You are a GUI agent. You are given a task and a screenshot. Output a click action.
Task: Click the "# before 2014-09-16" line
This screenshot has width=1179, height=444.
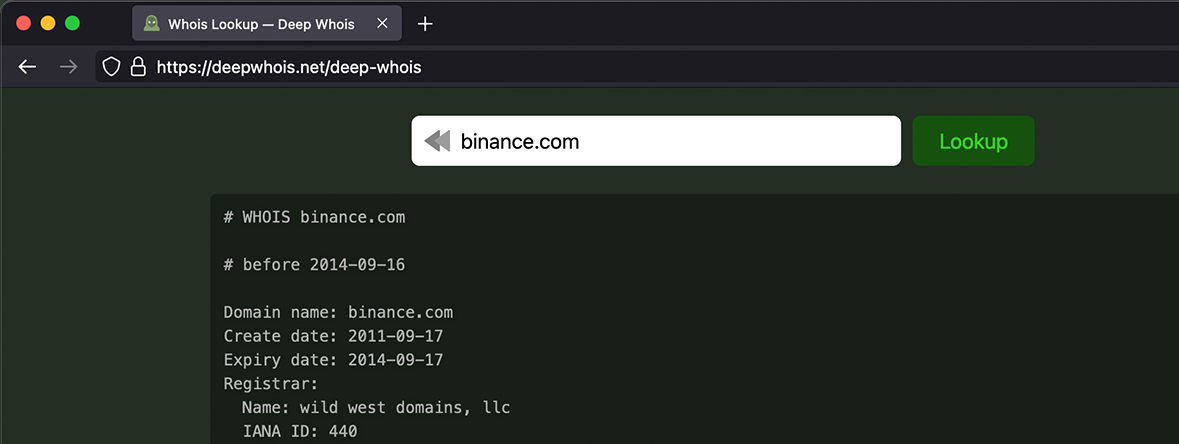(314, 265)
